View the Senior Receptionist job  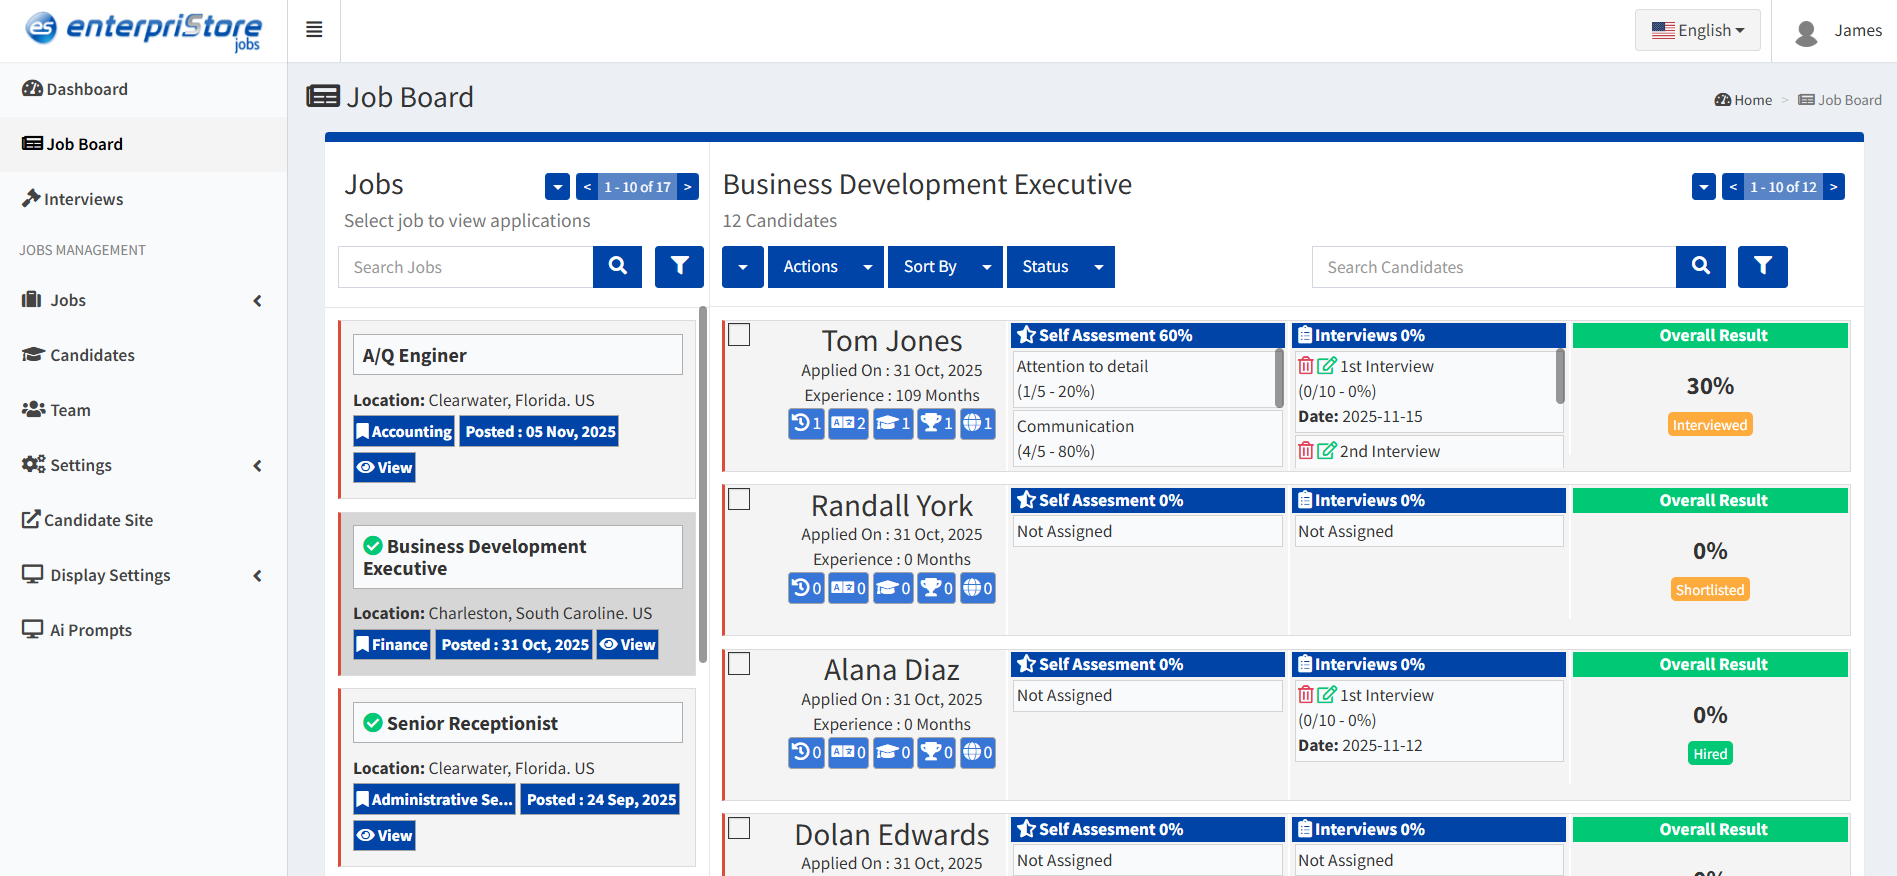pos(385,835)
